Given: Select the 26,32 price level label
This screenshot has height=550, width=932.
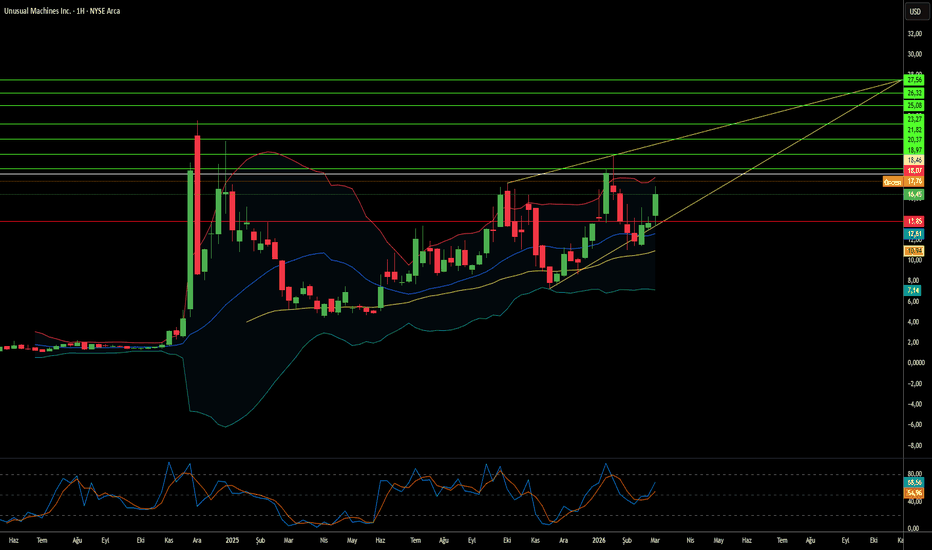Looking at the screenshot, I should point(914,92).
